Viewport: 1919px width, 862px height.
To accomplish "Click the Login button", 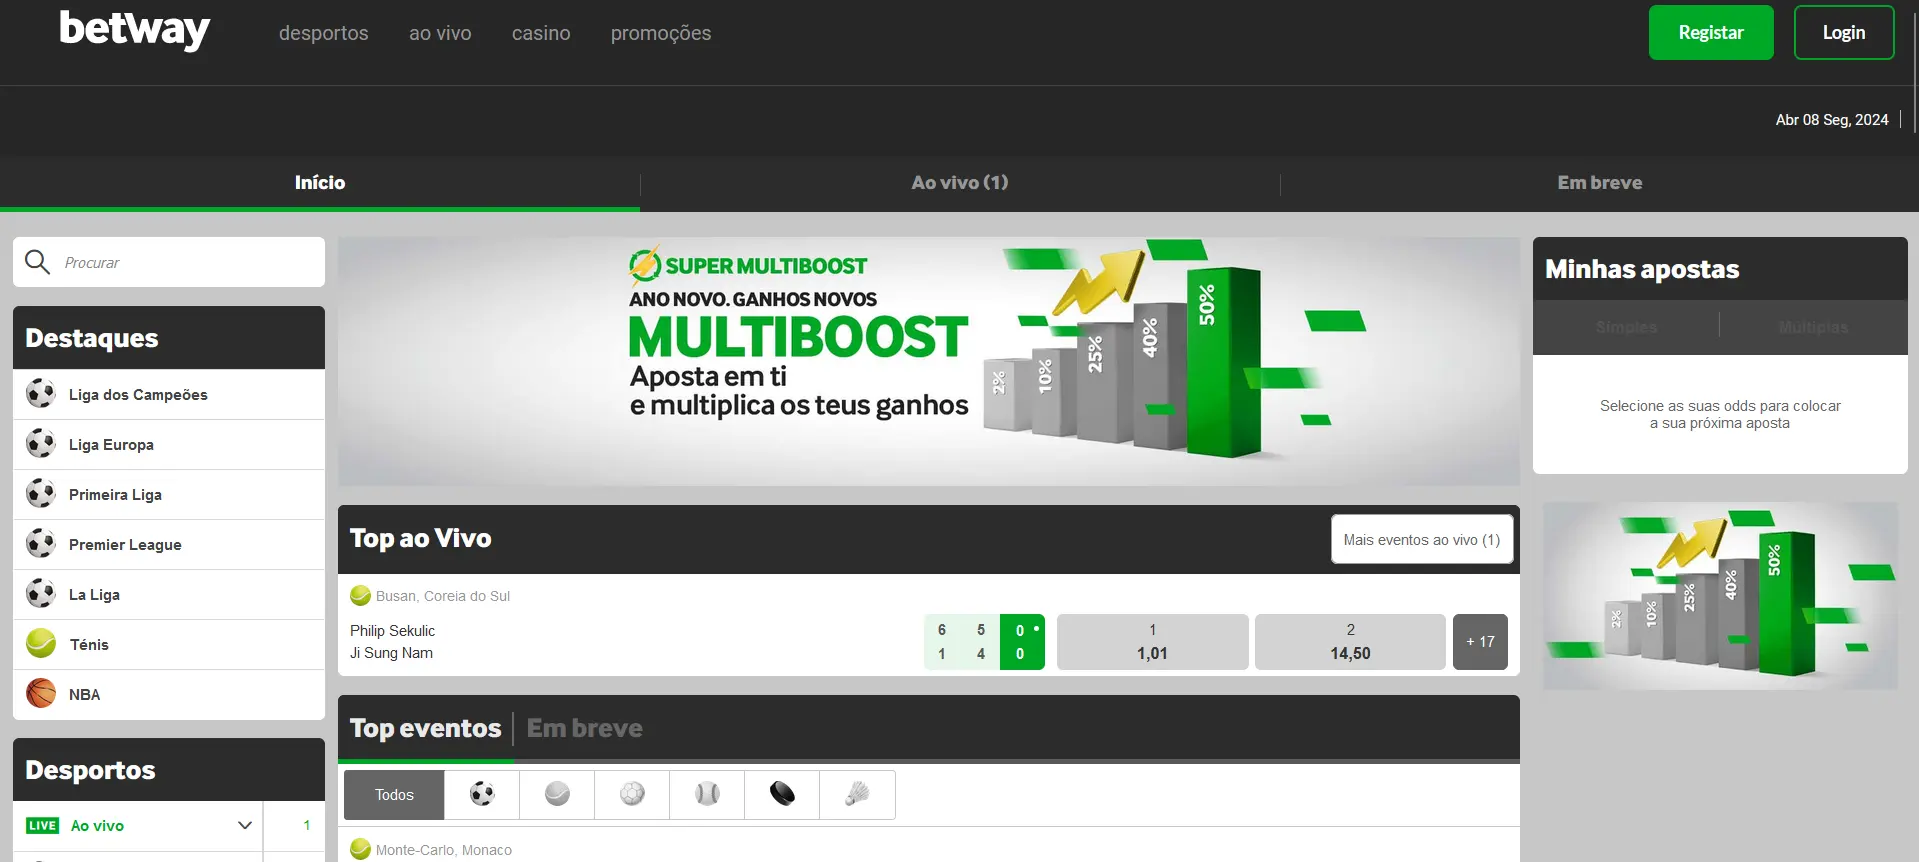I will [1844, 32].
